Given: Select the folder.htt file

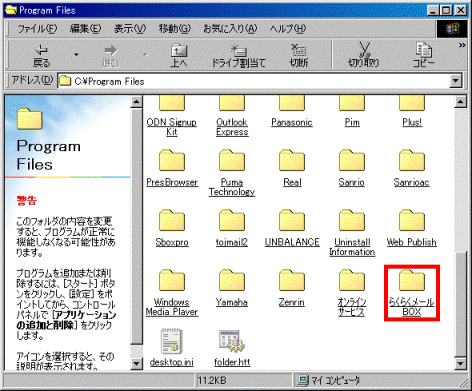Looking at the screenshot, I should tap(232, 348).
